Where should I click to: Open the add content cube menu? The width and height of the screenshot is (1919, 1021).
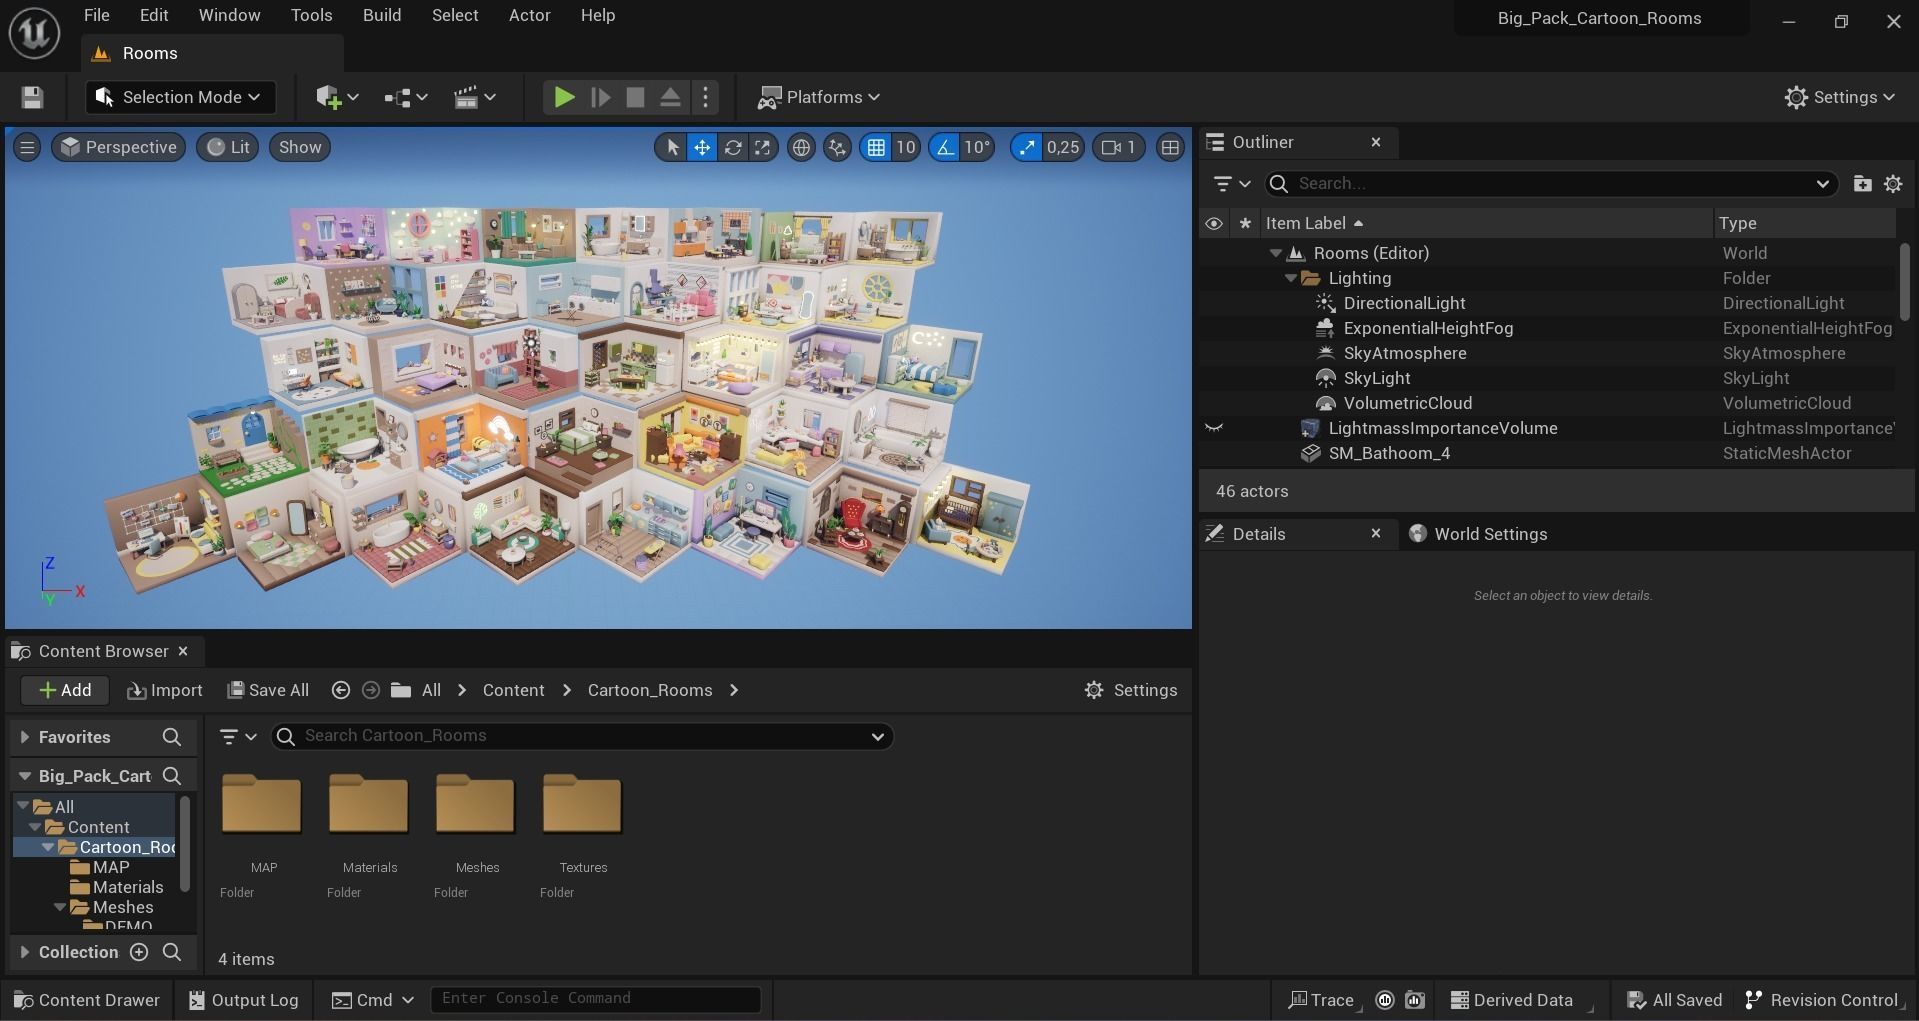pos(337,97)
